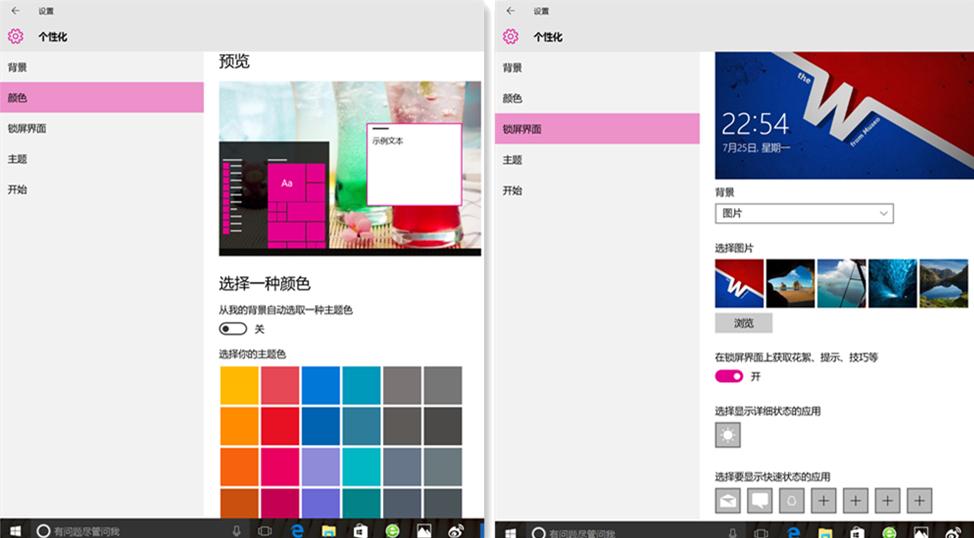974x538 pixels.
Task: Launch Edge from left taskbar
Action: [x=297, y=531]
